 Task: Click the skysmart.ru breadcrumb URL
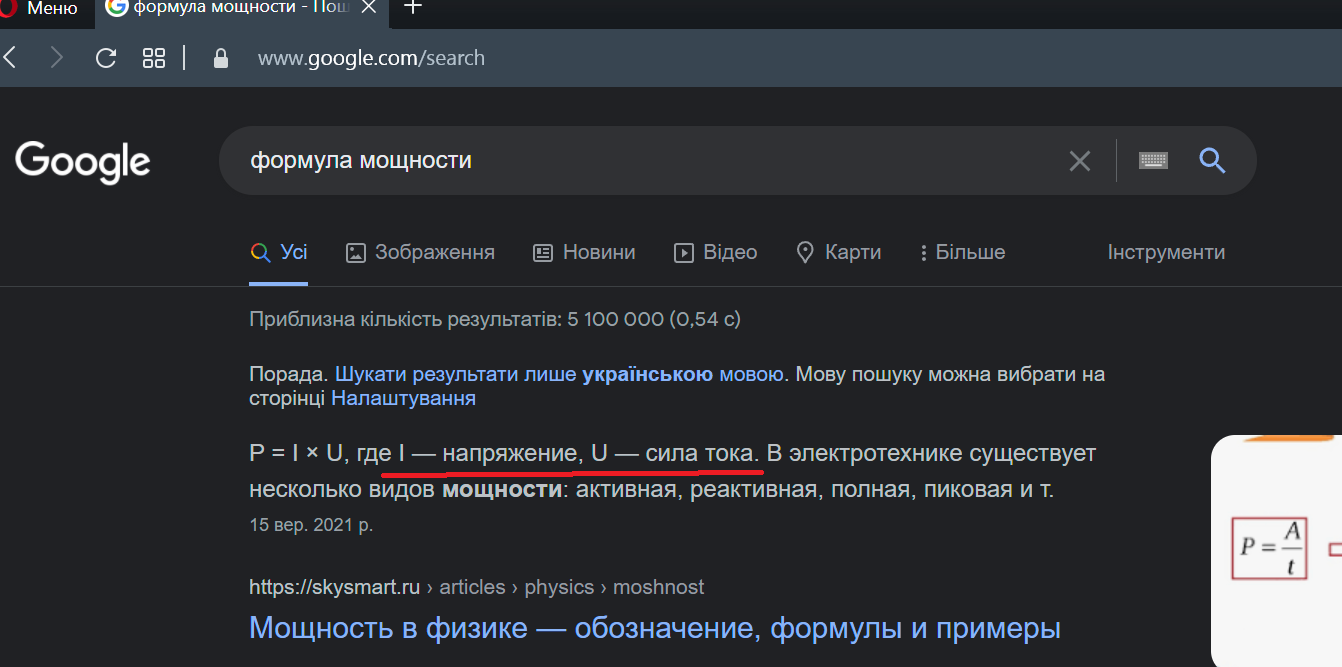tap(477, 587)
